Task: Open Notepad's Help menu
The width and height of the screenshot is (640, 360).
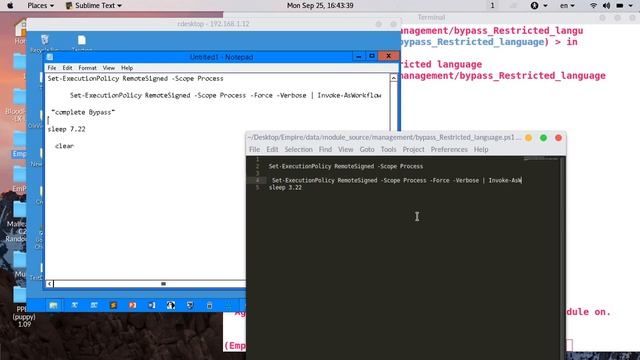Action: [127, 68]
